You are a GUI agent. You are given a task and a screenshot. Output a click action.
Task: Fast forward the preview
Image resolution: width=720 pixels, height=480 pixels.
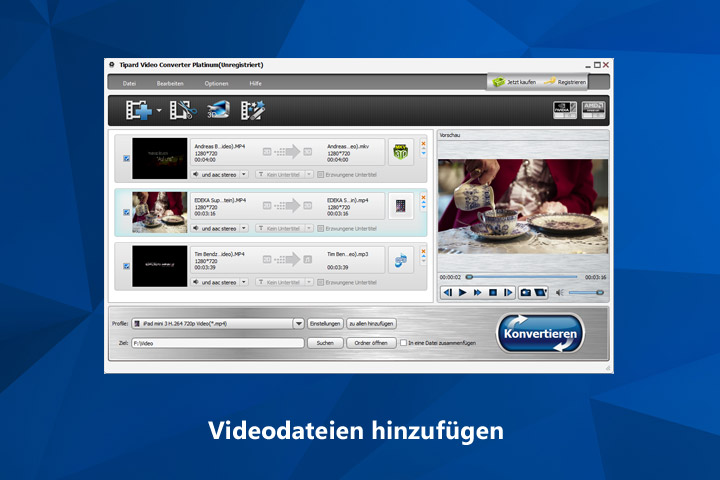pyautogui.click(x=478, y=293)
